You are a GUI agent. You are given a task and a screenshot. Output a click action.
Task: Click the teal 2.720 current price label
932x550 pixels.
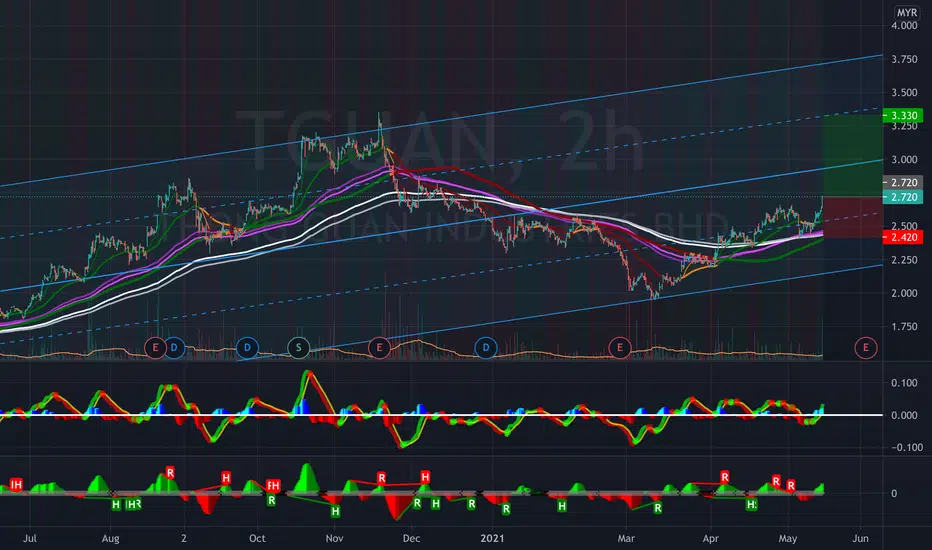click(x=903, y=197)
